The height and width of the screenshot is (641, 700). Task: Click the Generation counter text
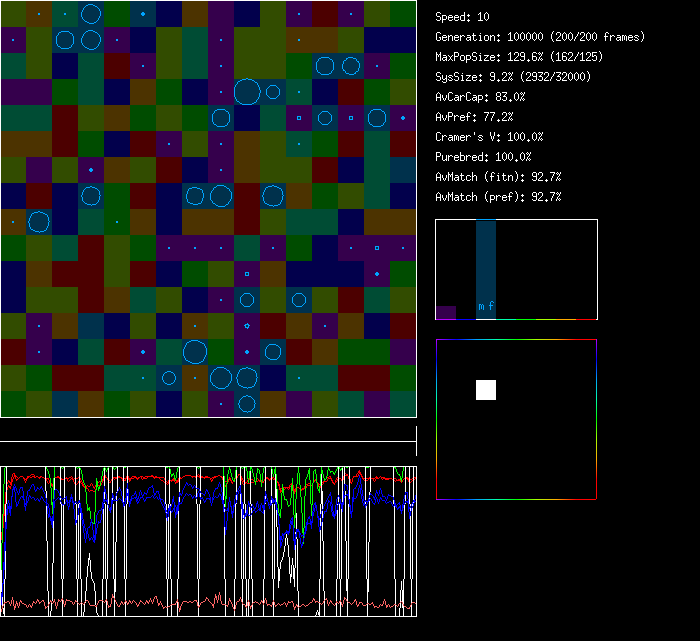pos(540,37)
